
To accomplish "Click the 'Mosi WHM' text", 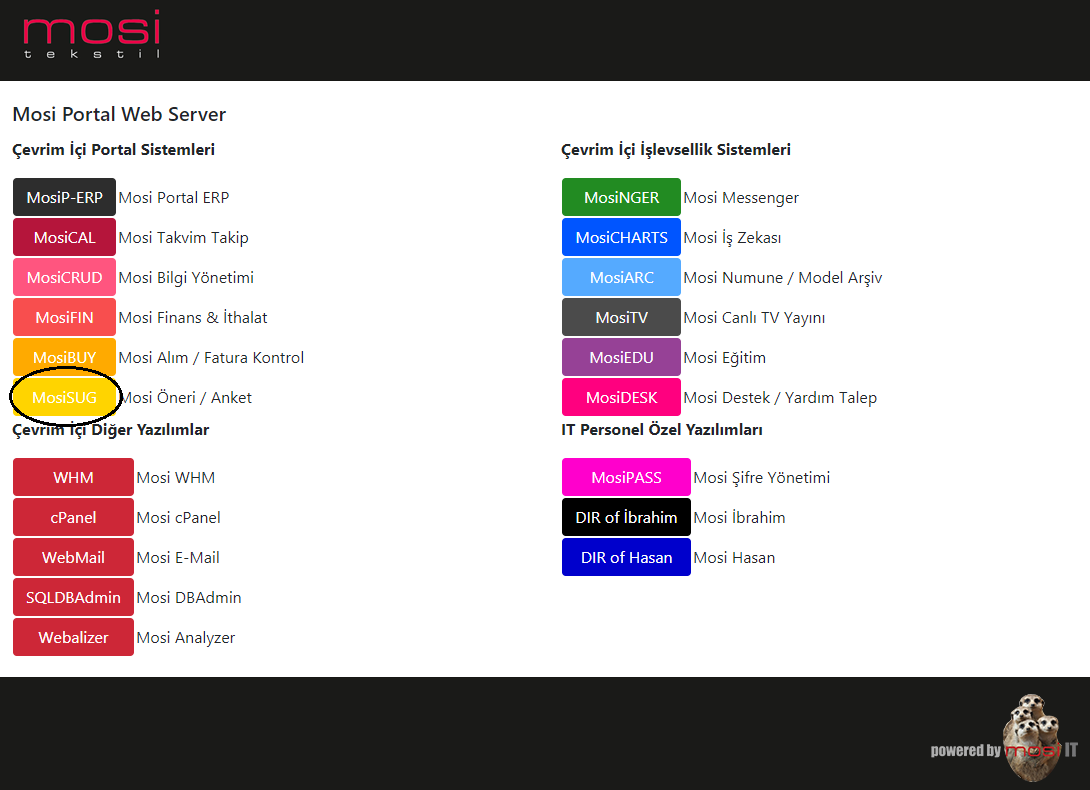I will pyautogui.click(x=176, y=477).
